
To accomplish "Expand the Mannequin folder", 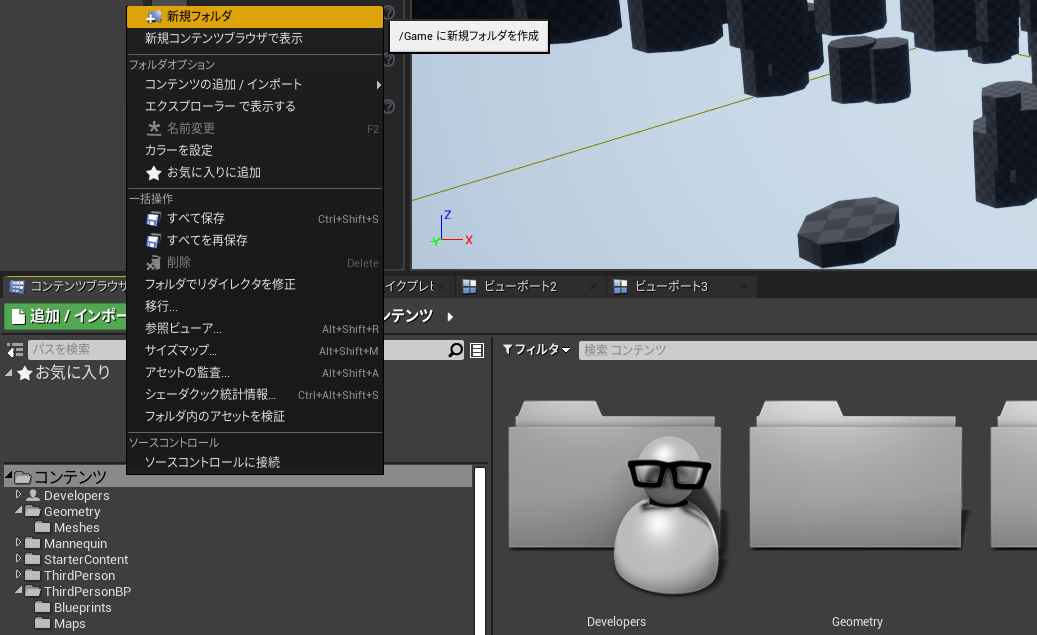I will (x=19, y=542).
